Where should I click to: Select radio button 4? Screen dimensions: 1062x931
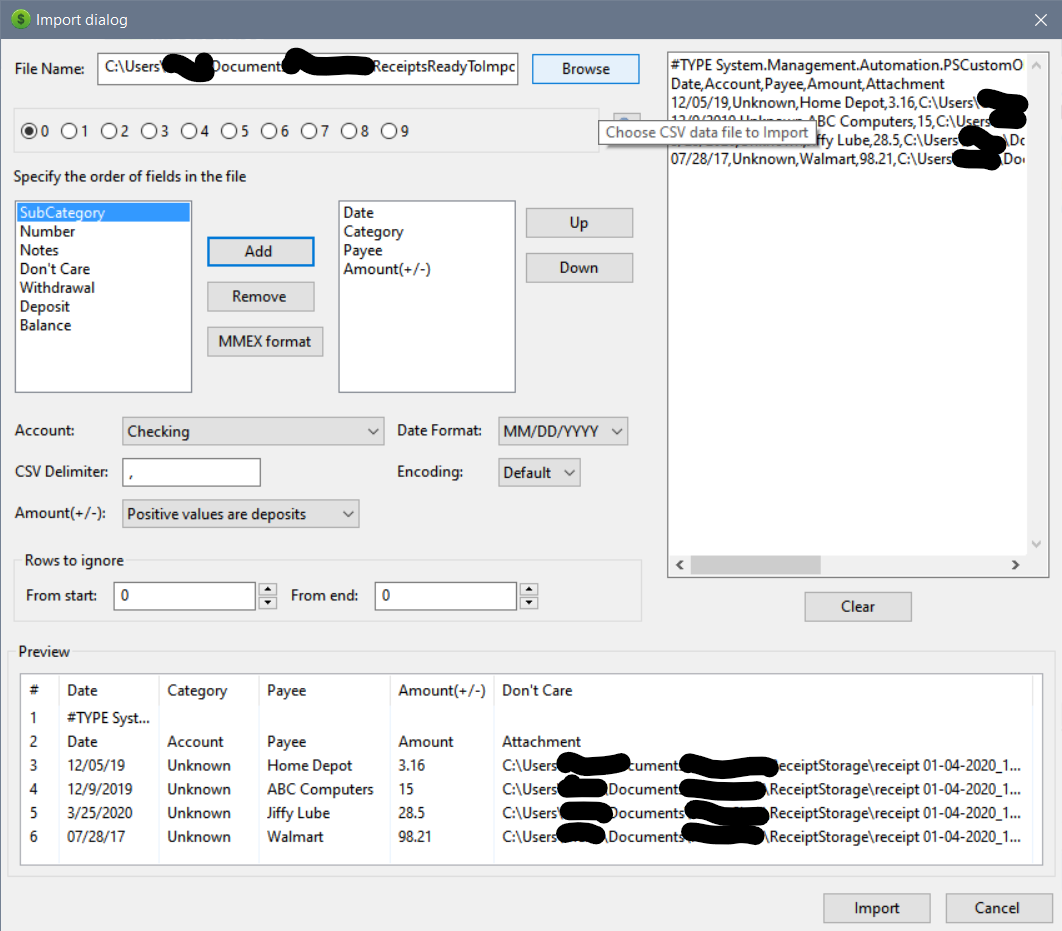(189, 131)
